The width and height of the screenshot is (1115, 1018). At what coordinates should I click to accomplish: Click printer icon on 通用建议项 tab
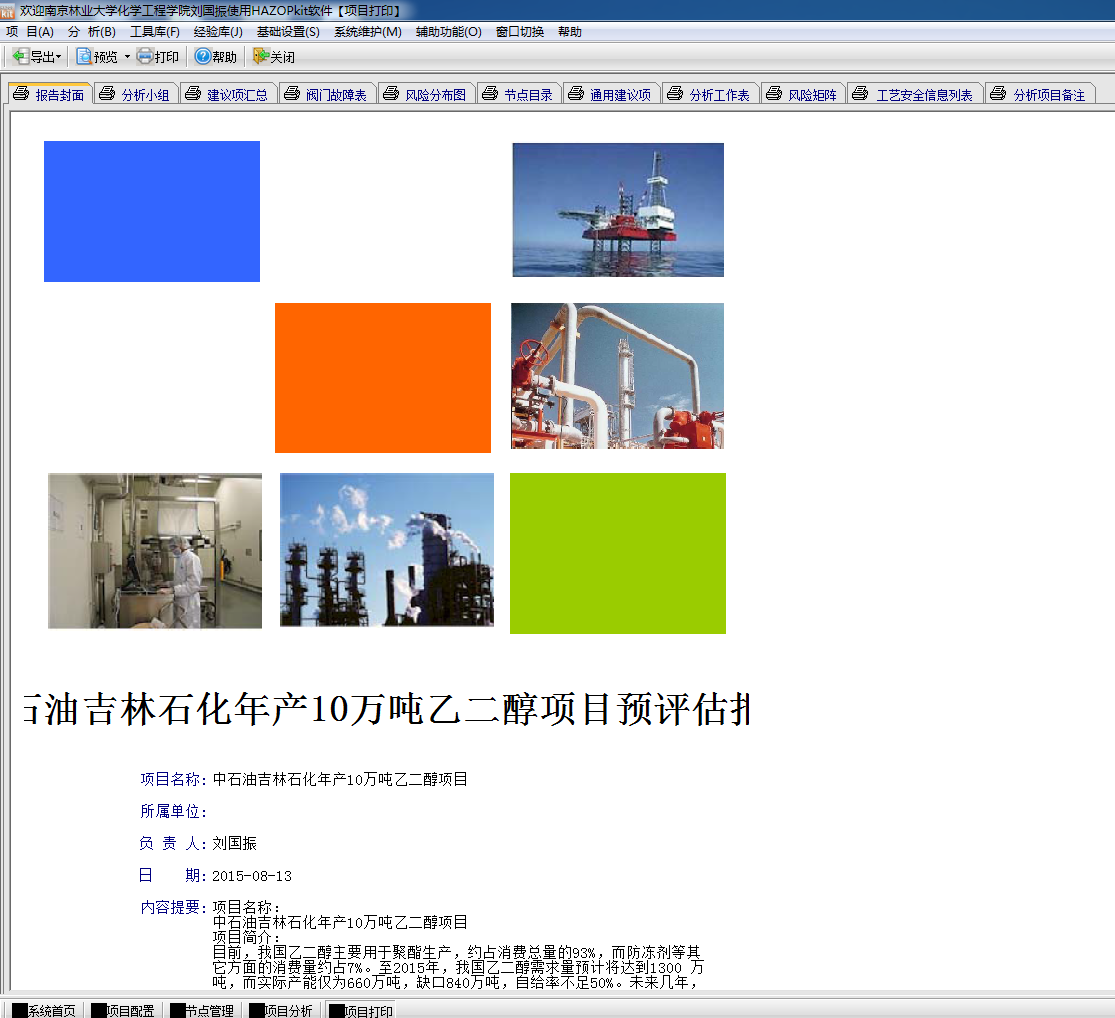pos(576,94)
